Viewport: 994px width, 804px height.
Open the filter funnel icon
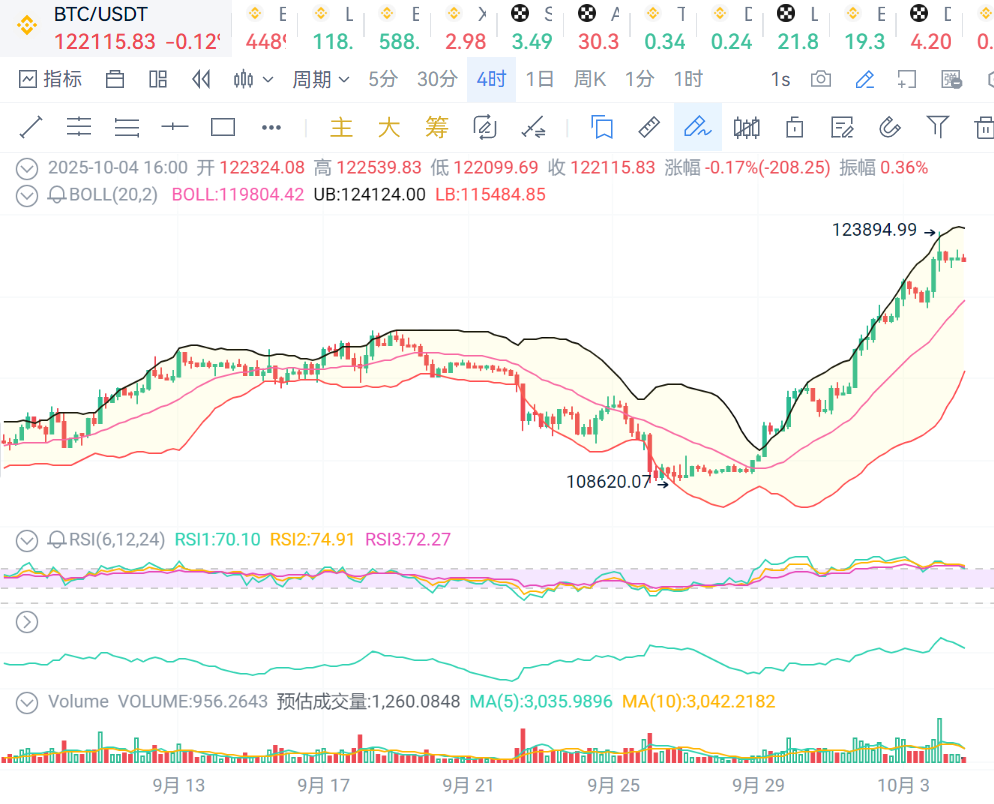coord(937,126)
